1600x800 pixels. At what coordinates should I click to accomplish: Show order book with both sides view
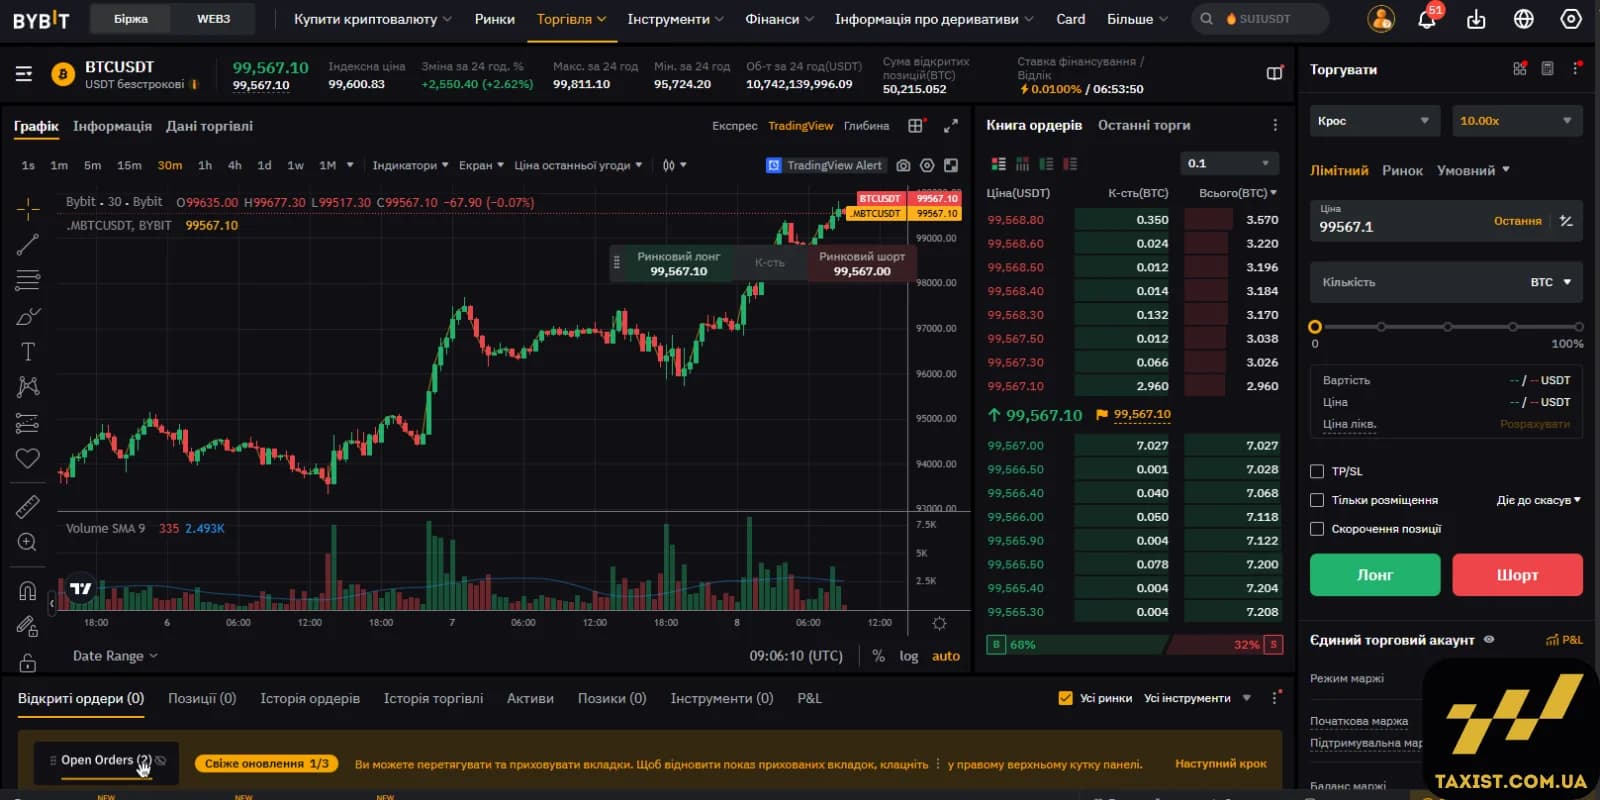pos(998,164)
